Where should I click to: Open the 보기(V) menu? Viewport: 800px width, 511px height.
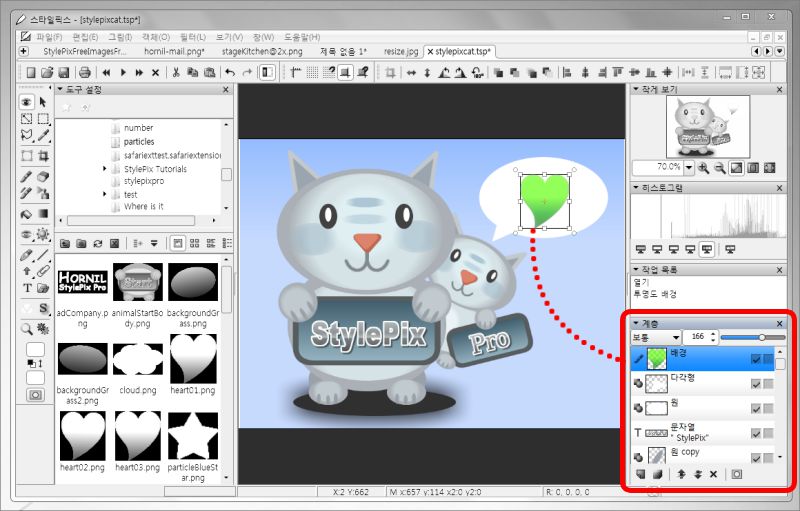229,37
